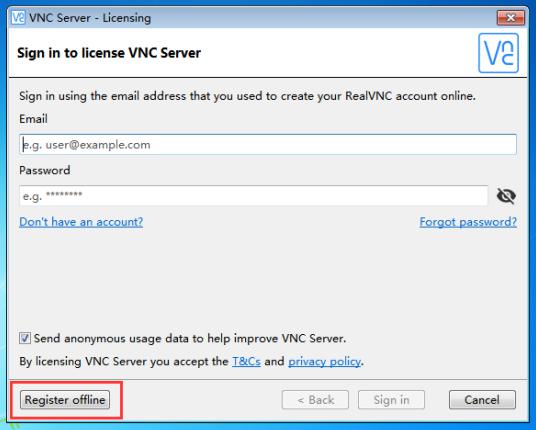Focus the Email input field
The width and height of the screenshot is (536, 430).
268,145
